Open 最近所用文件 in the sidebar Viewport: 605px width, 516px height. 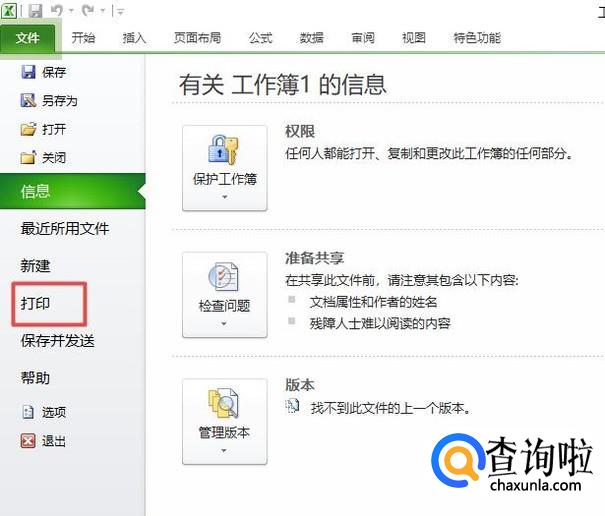tap(65, 228)
